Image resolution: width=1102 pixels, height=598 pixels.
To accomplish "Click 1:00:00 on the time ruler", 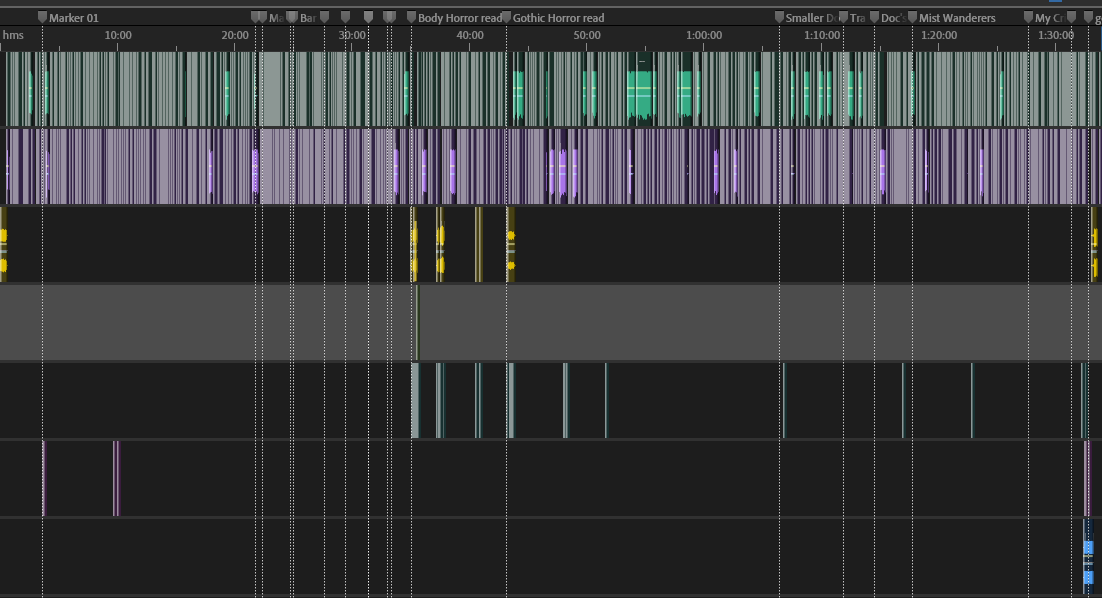I will tap(704, 35).
